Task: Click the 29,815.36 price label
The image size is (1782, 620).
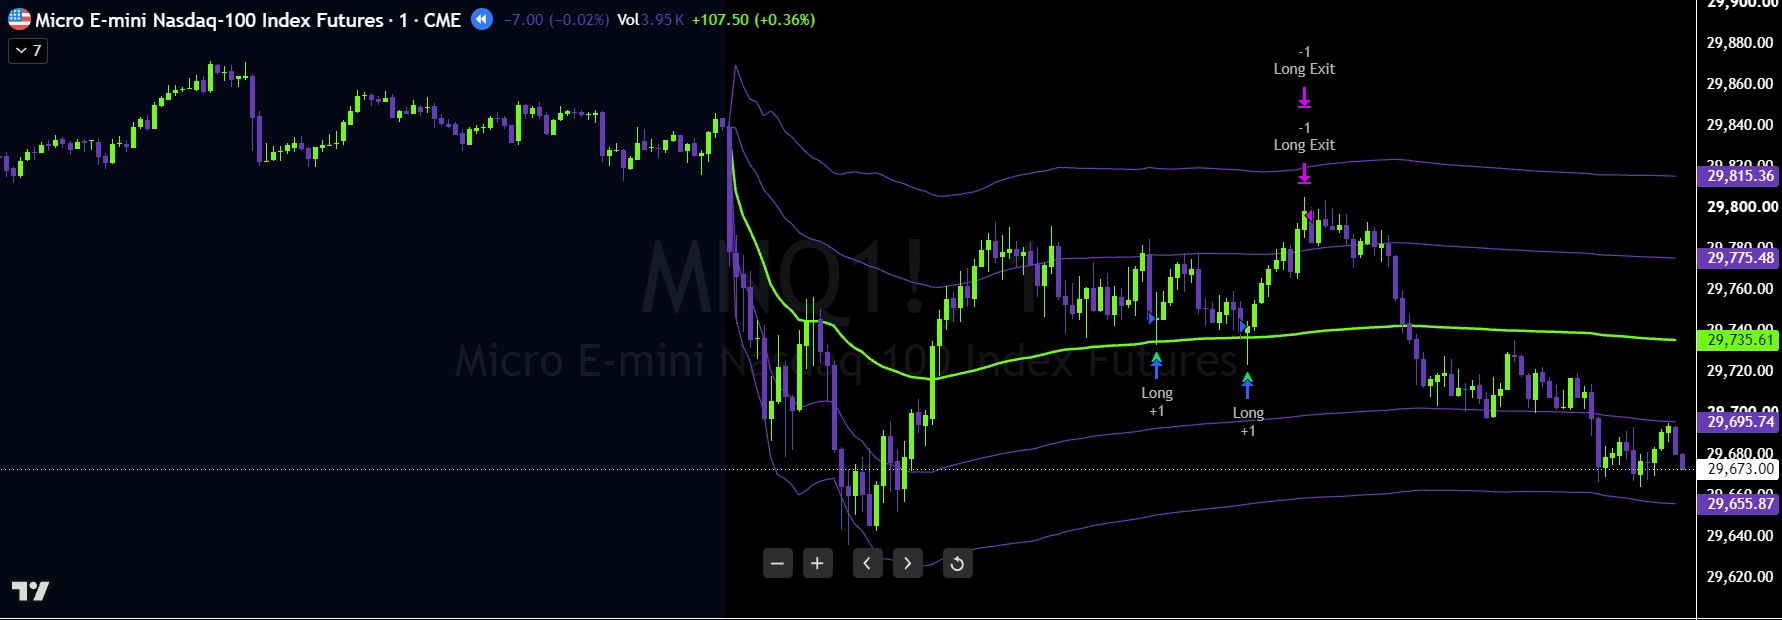Action: coord(1739,176)
